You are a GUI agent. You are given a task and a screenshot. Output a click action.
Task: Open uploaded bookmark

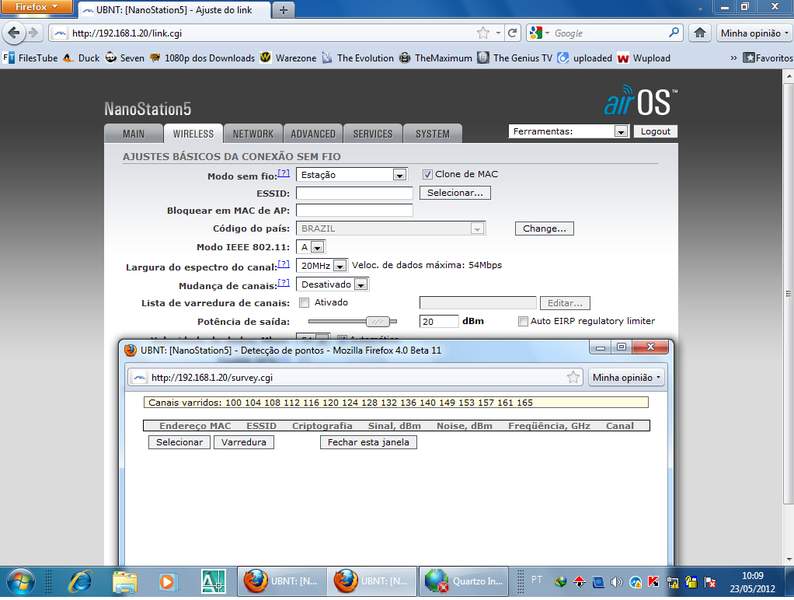[x=585, y=58]
